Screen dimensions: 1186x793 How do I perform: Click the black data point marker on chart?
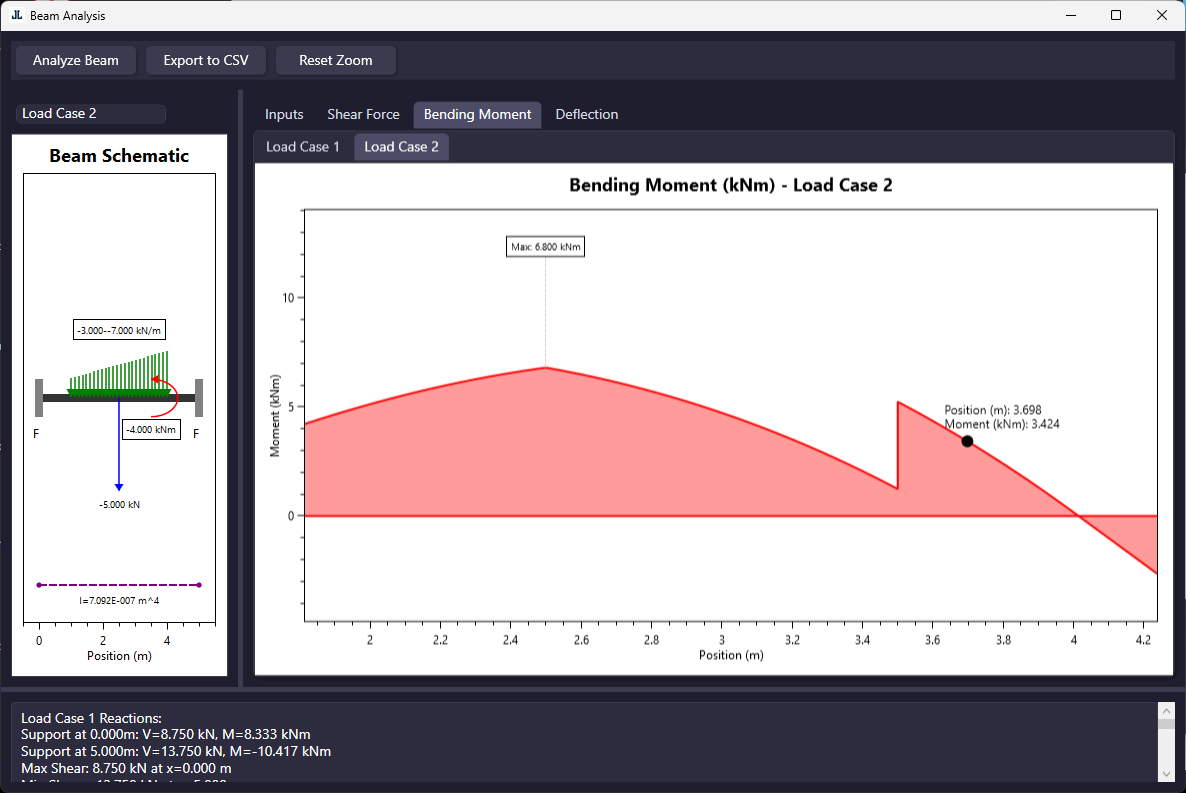[x=967, y=441]
